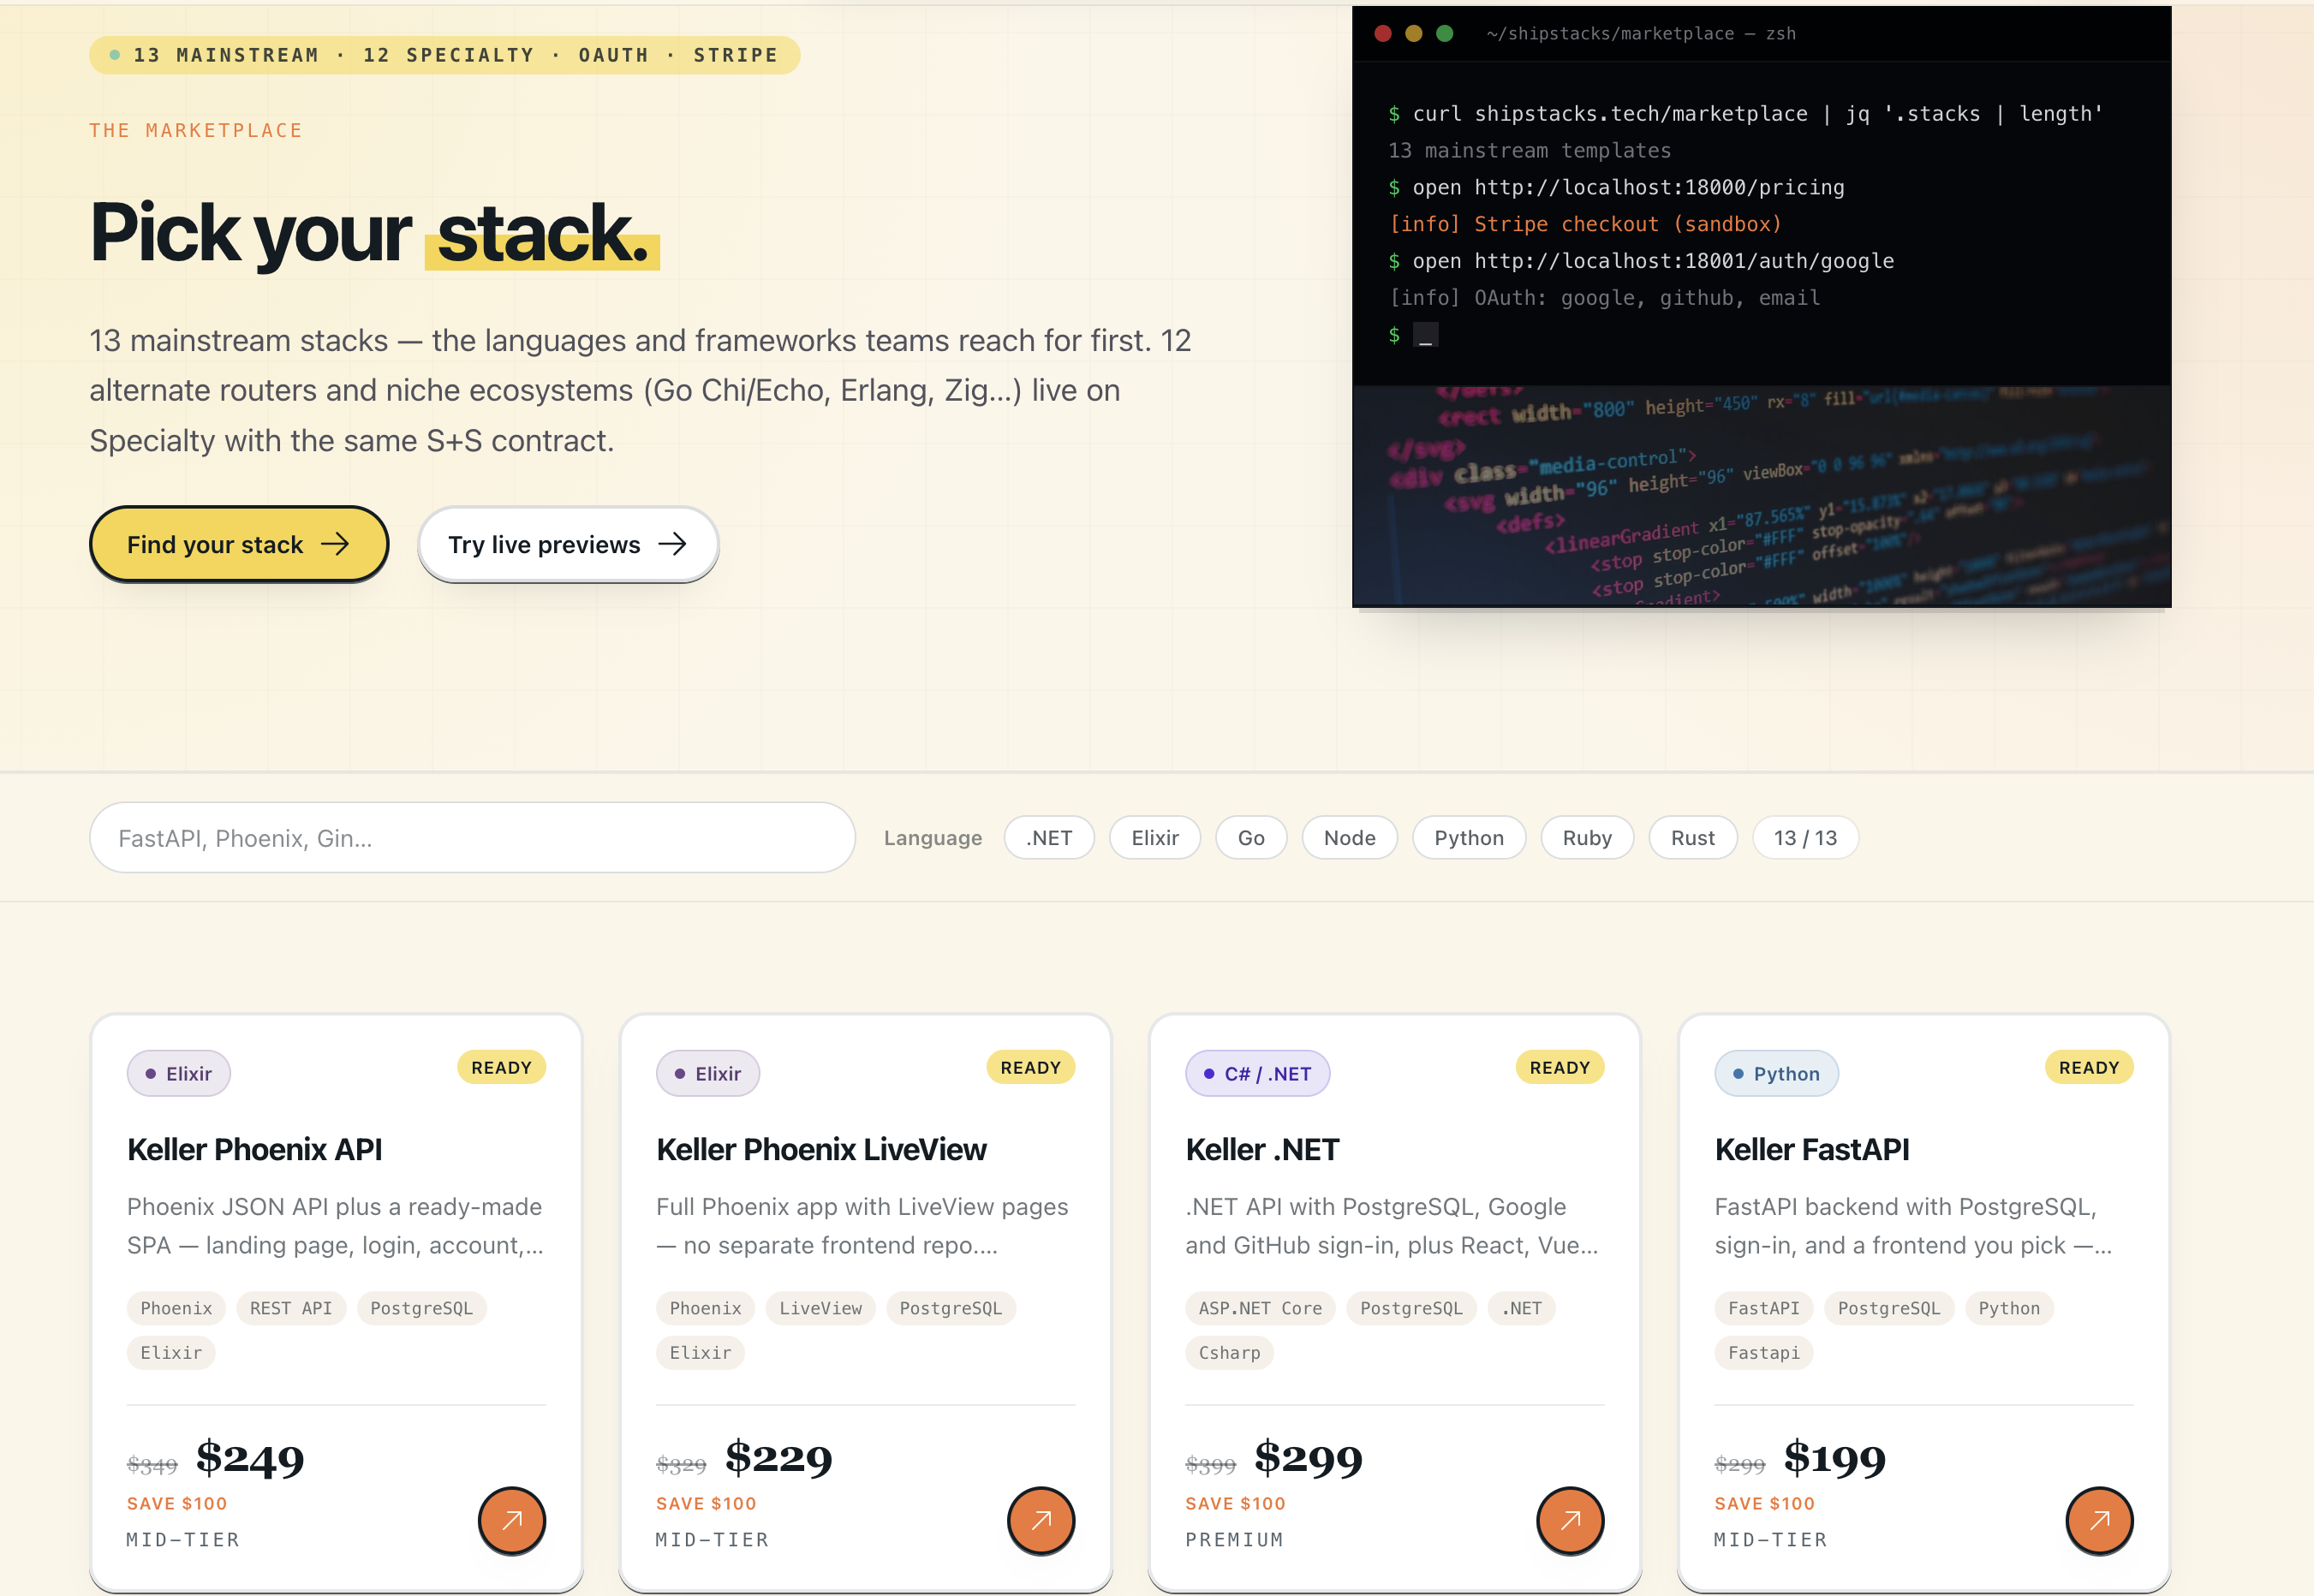Viewport: 2314px width, 1596px height.
Task: Filter stacks by Rust language
Action: click(x=1693, y=838)
